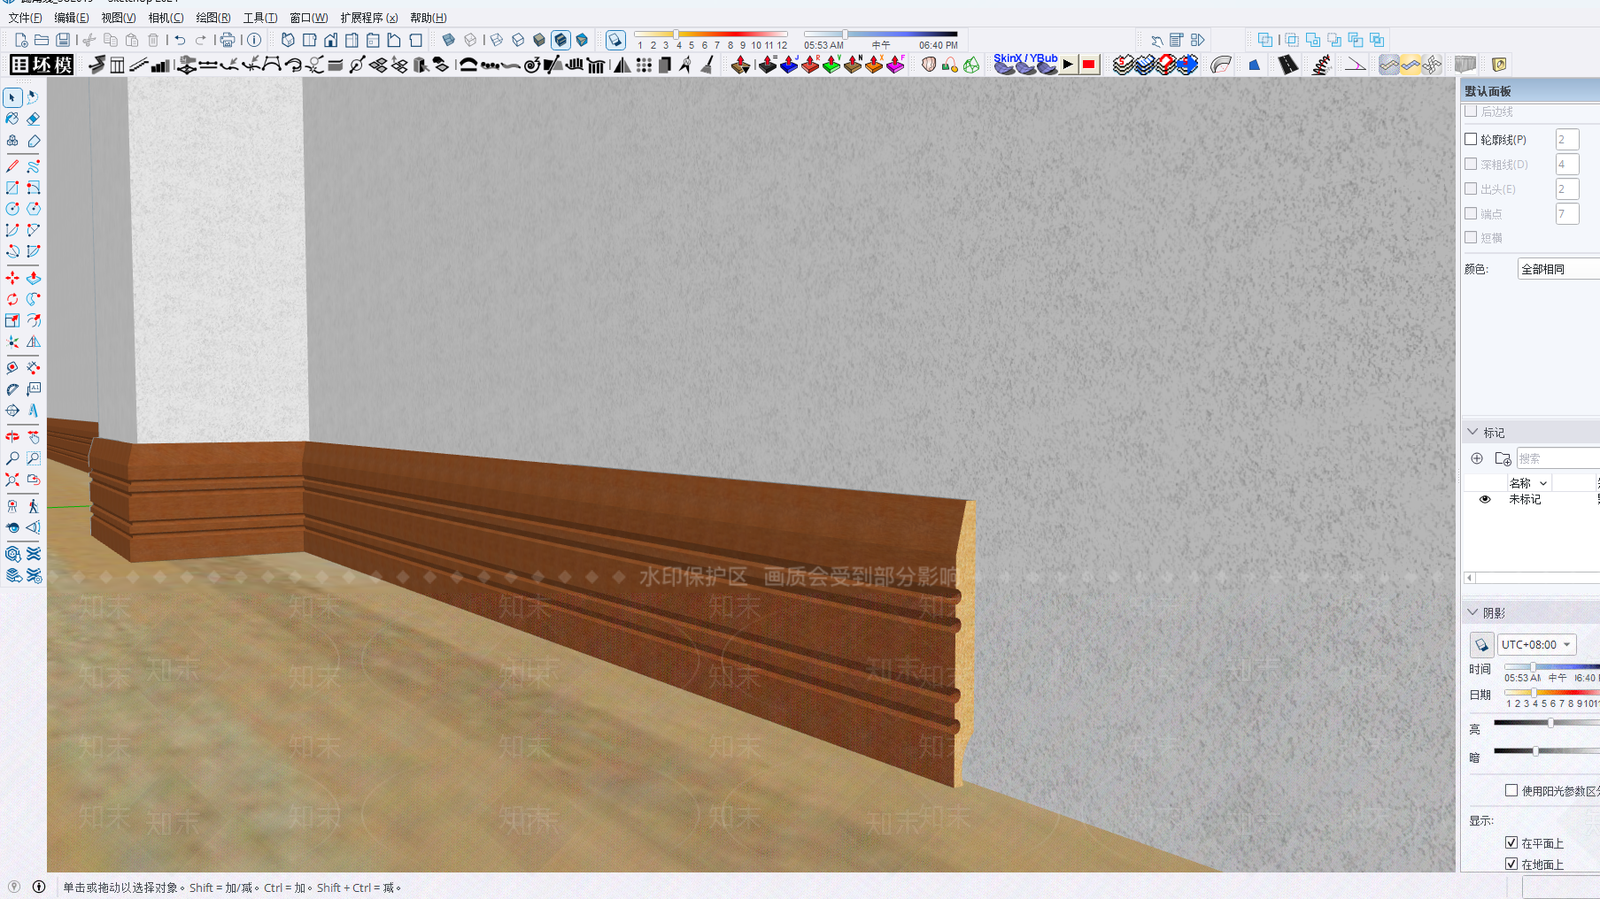The height and width of the screenshot is (899, 1600).
Task: Click the add tag folder button
Action: click(x=1502, y=458)
